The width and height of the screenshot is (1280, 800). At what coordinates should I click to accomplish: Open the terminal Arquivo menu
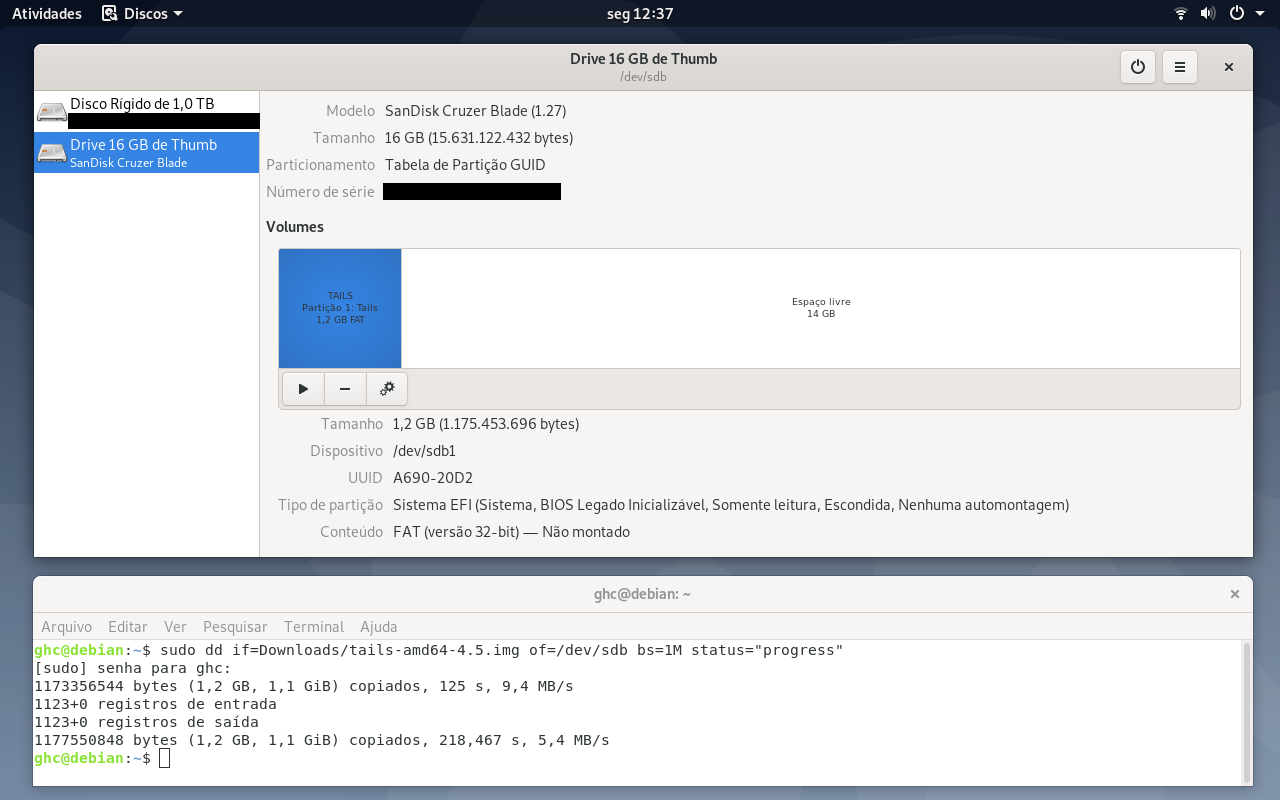click(x=66, y=627)
